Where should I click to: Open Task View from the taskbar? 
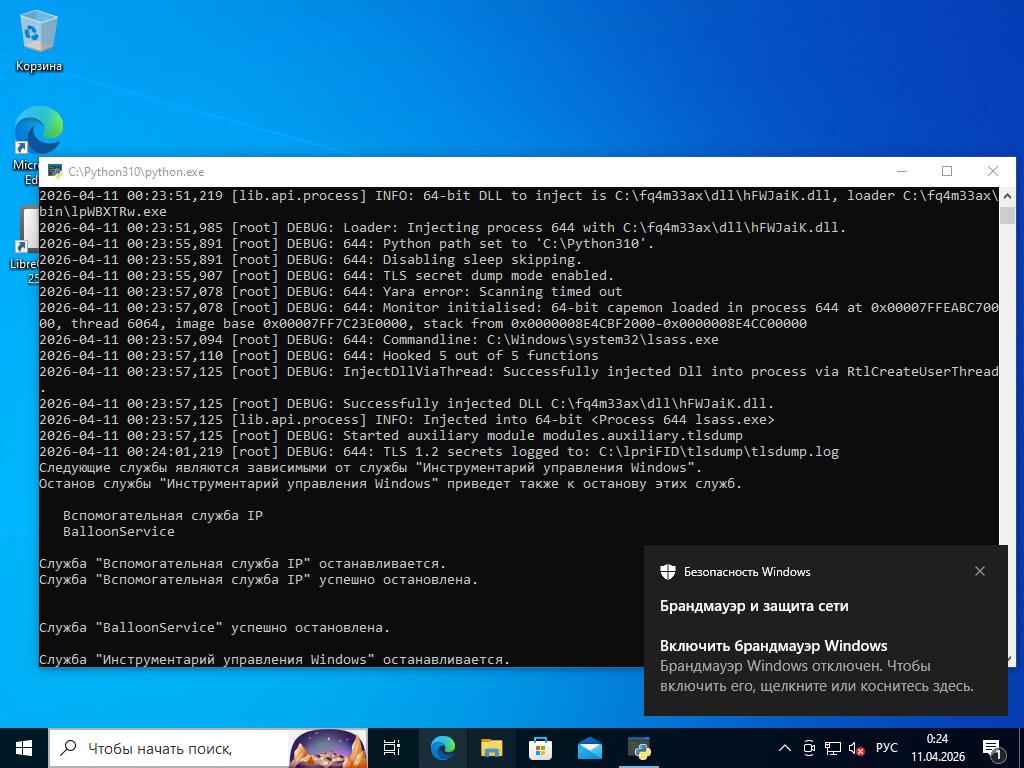(392, 748)
